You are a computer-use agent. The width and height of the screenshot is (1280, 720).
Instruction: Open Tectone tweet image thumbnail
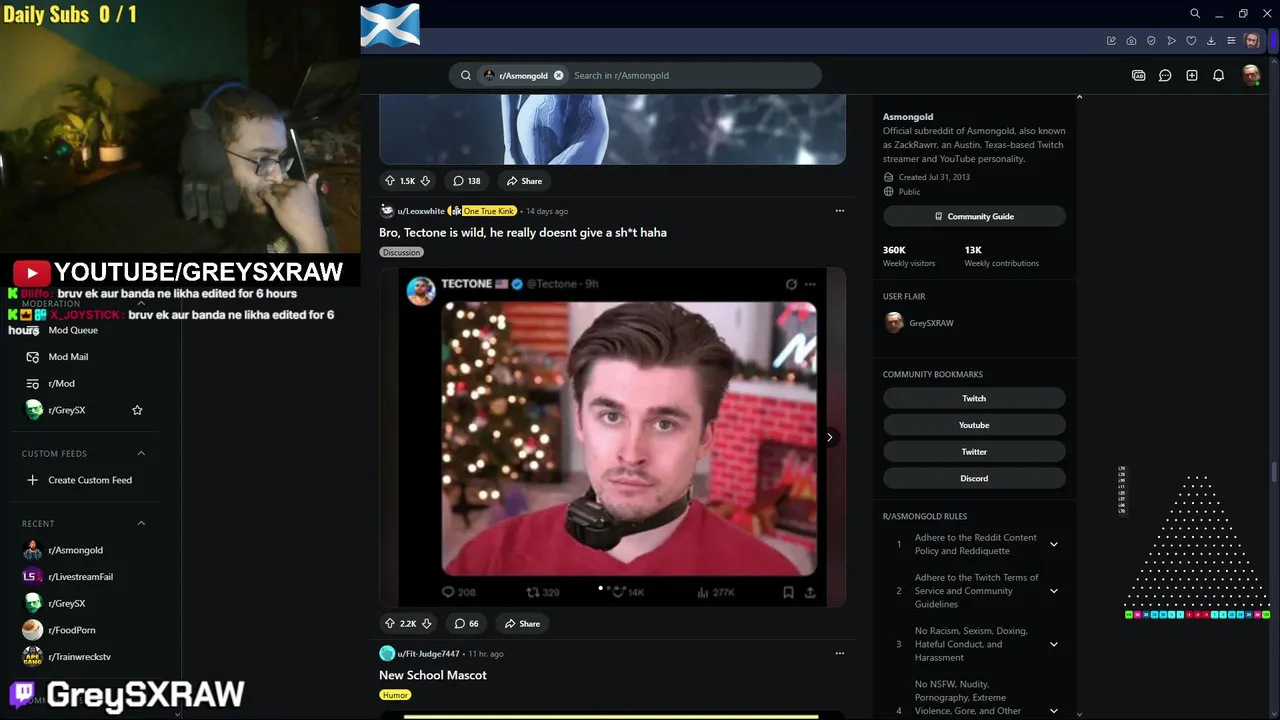[612, 437]
